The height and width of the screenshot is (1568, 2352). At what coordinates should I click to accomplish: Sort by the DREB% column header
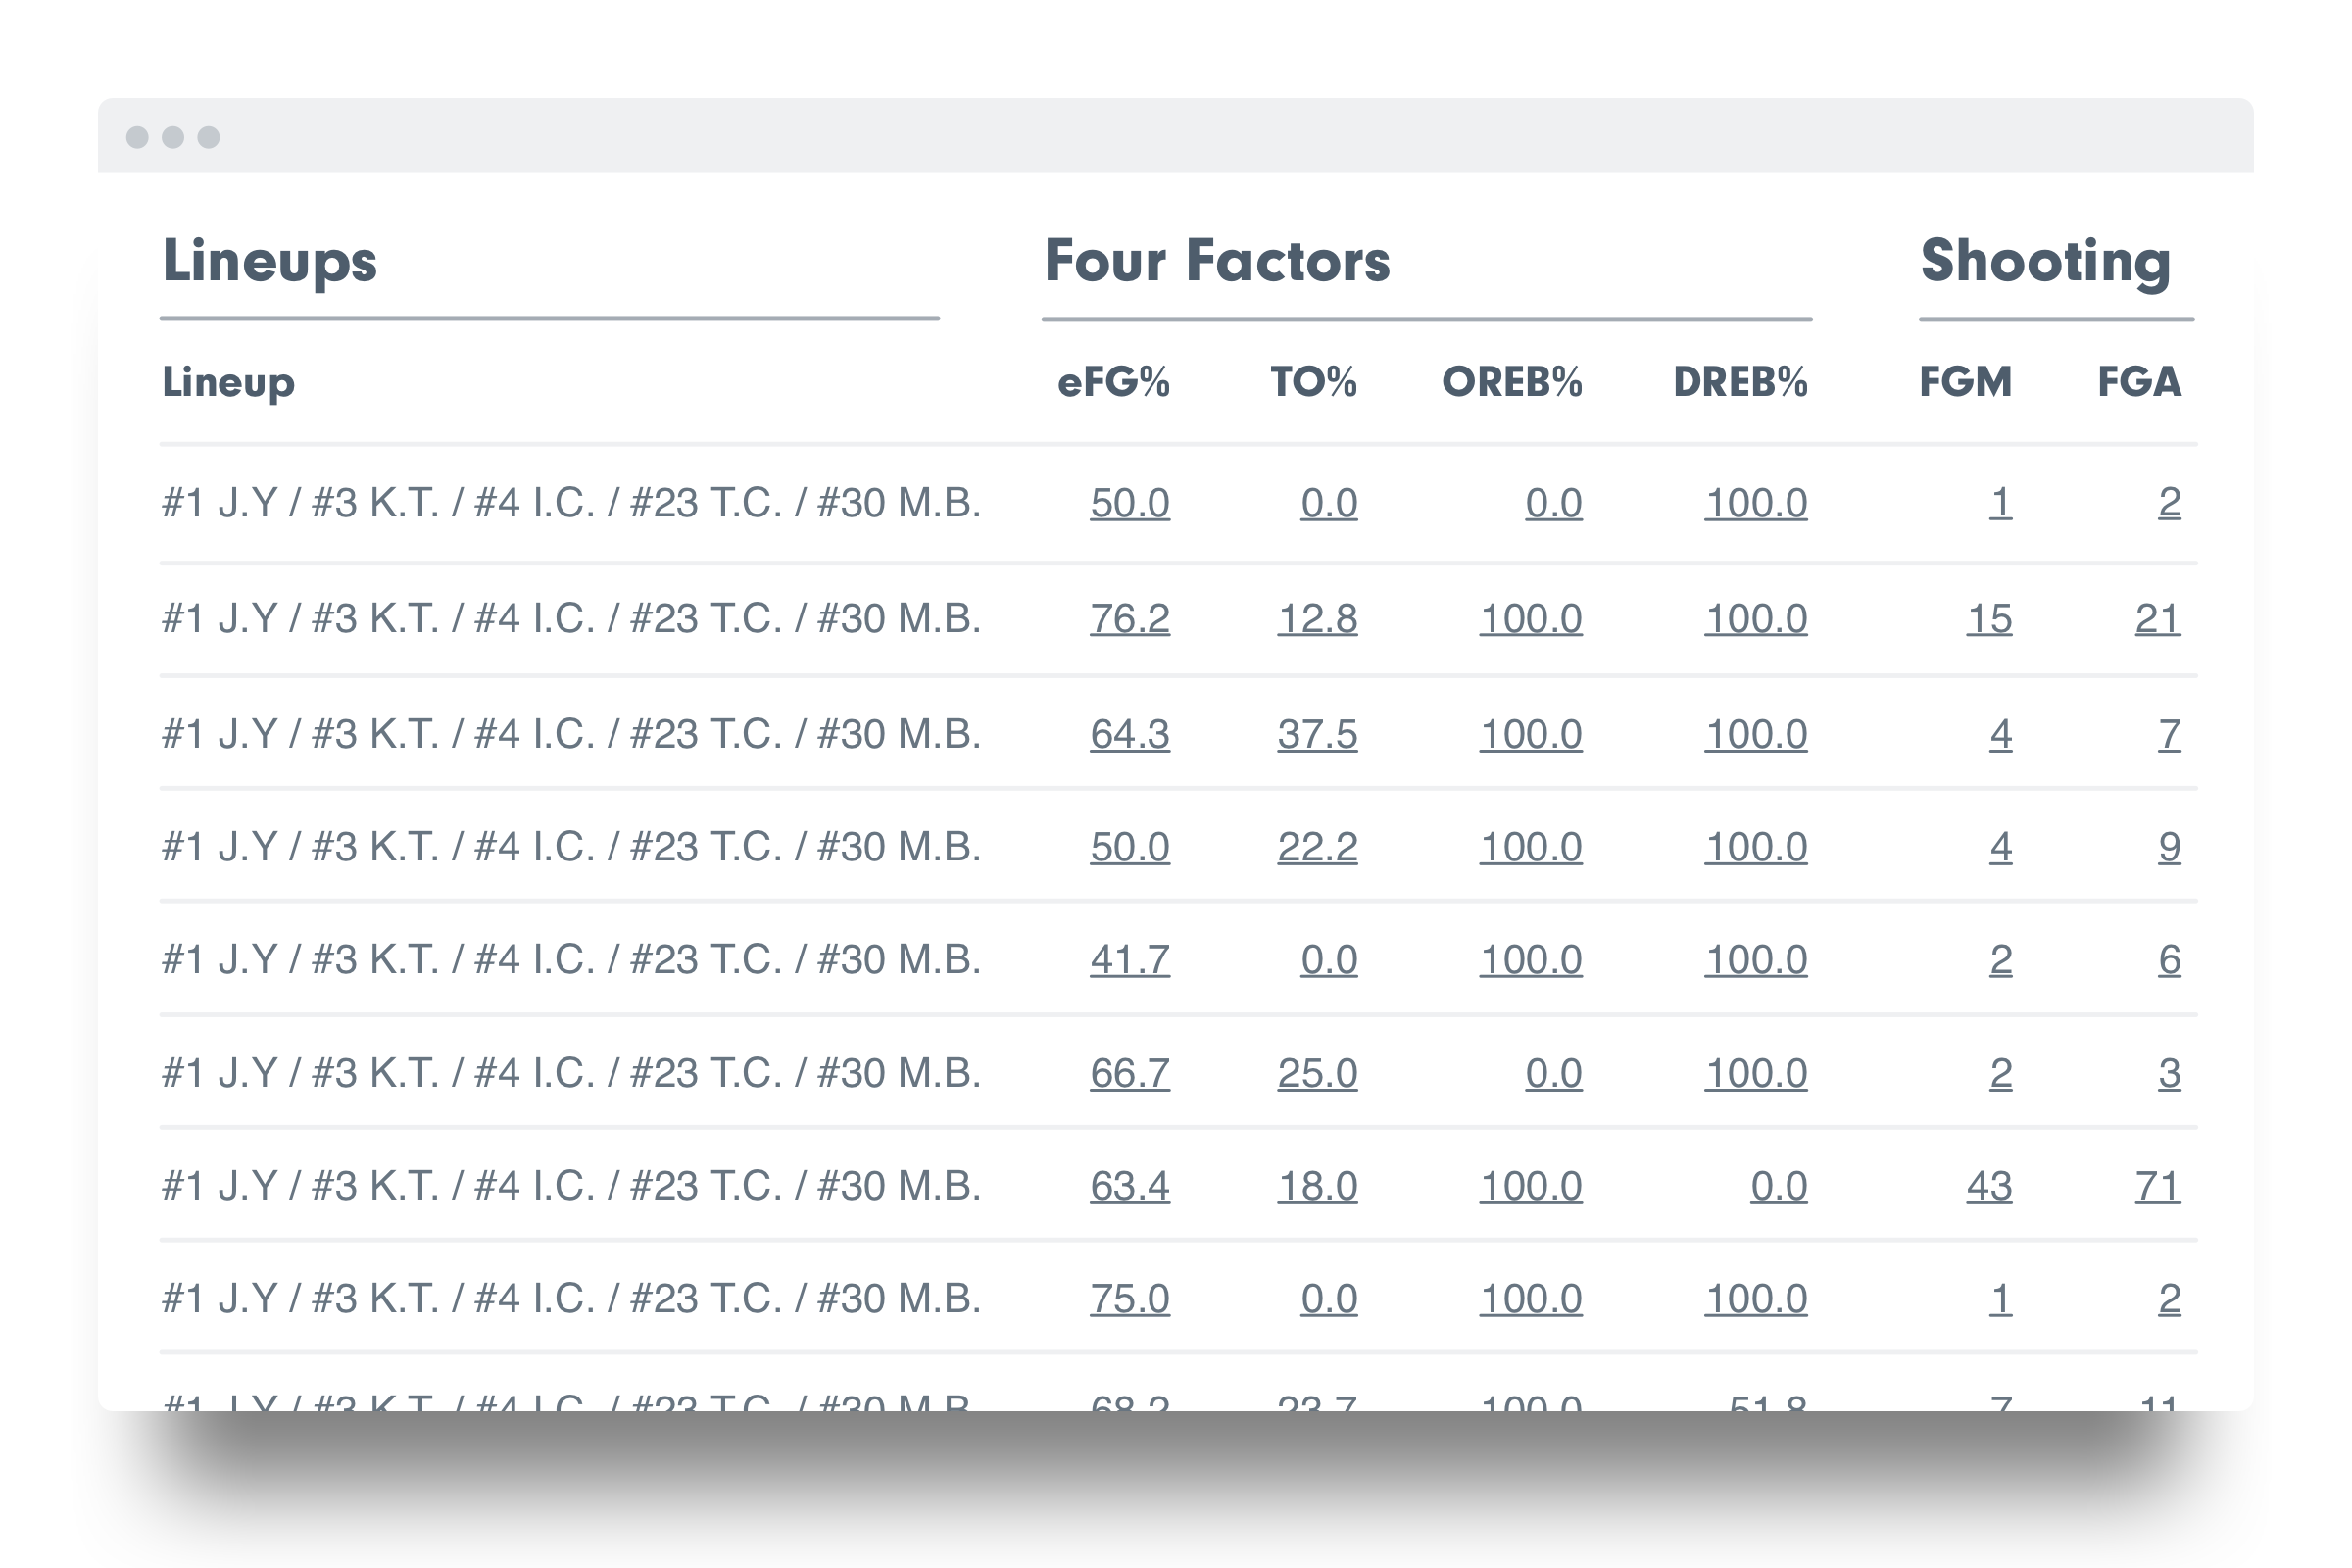click(x=1740, y=382)
